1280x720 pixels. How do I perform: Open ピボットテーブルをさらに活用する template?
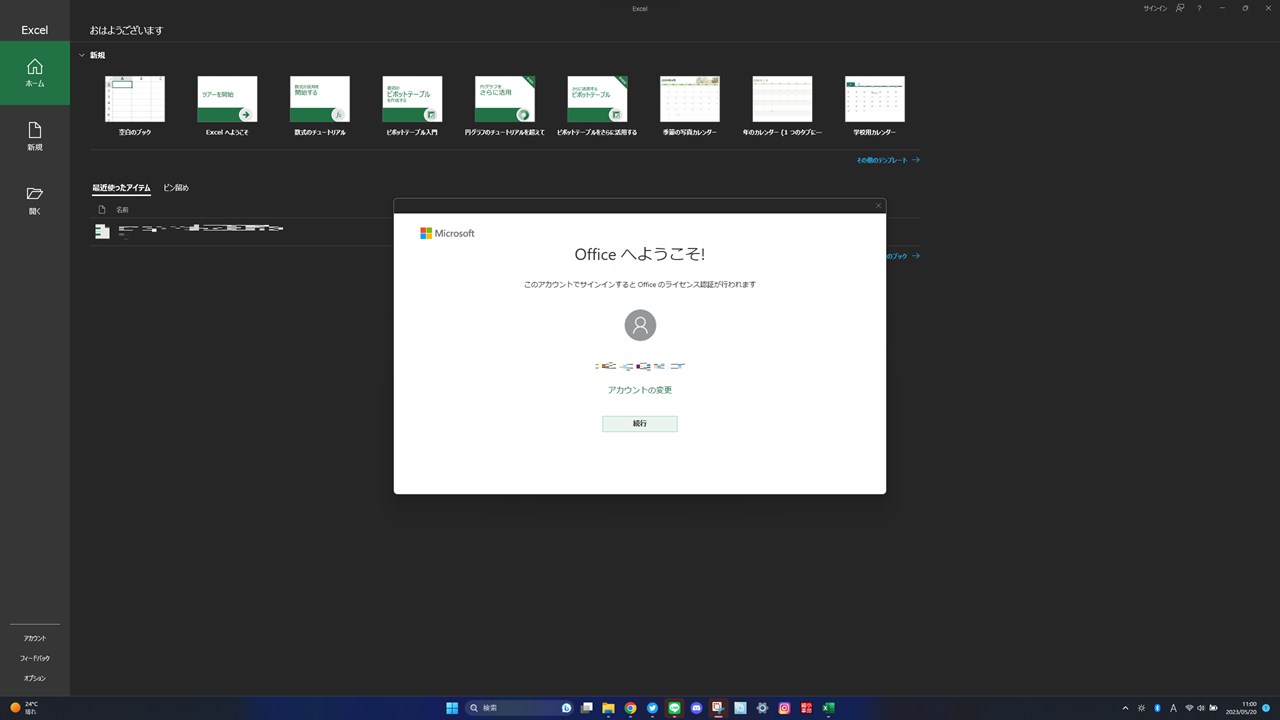[x=597, y=106]
